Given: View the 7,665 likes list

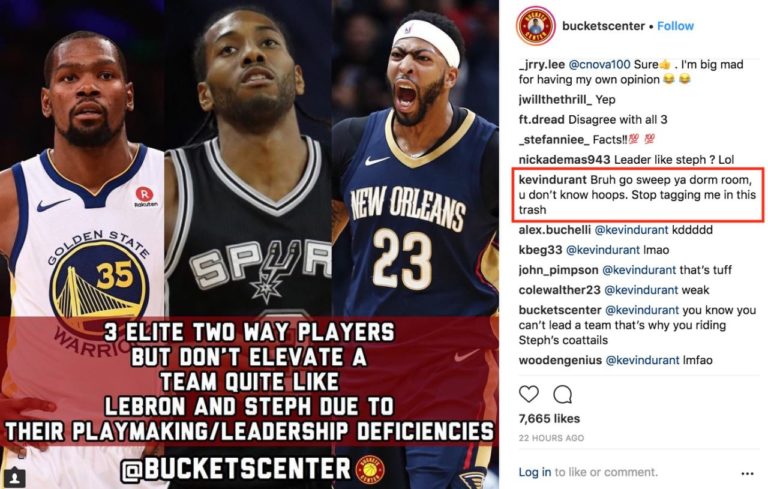Looking at the screenshot, I should 549,418.
